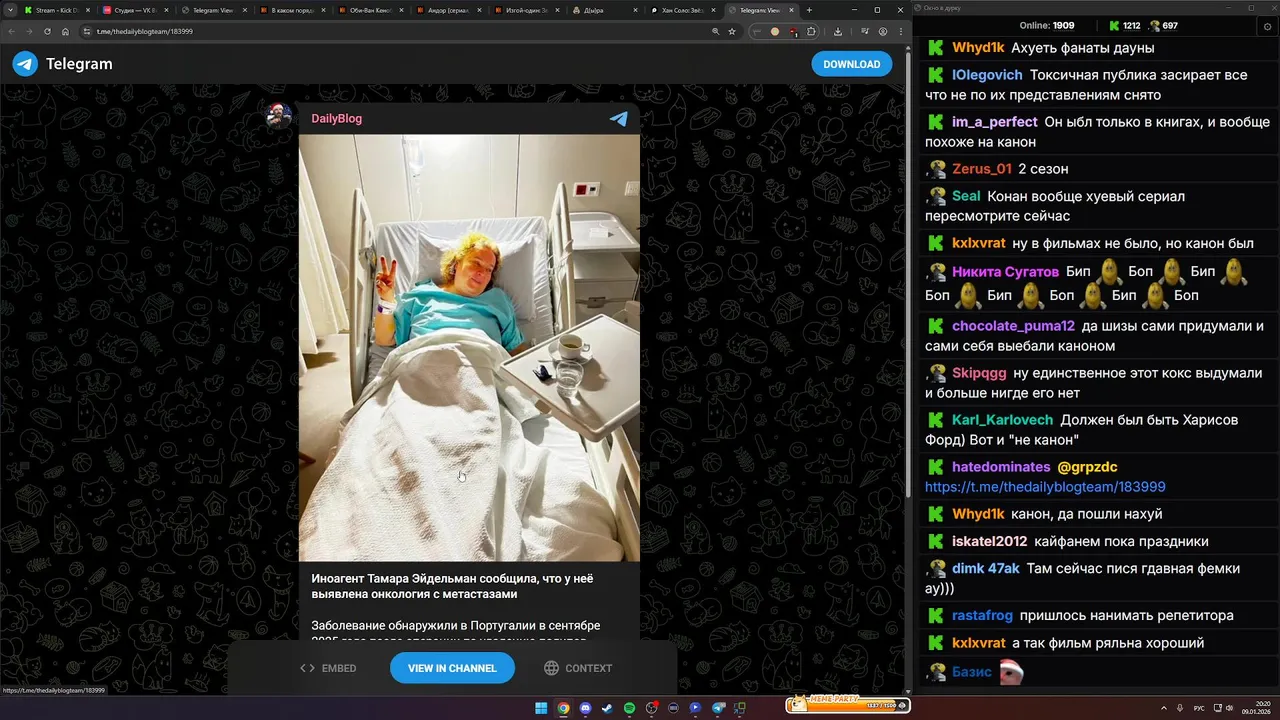
Task: Click the browser home icon
Action: pyautogui.click(x=65, y=31)
